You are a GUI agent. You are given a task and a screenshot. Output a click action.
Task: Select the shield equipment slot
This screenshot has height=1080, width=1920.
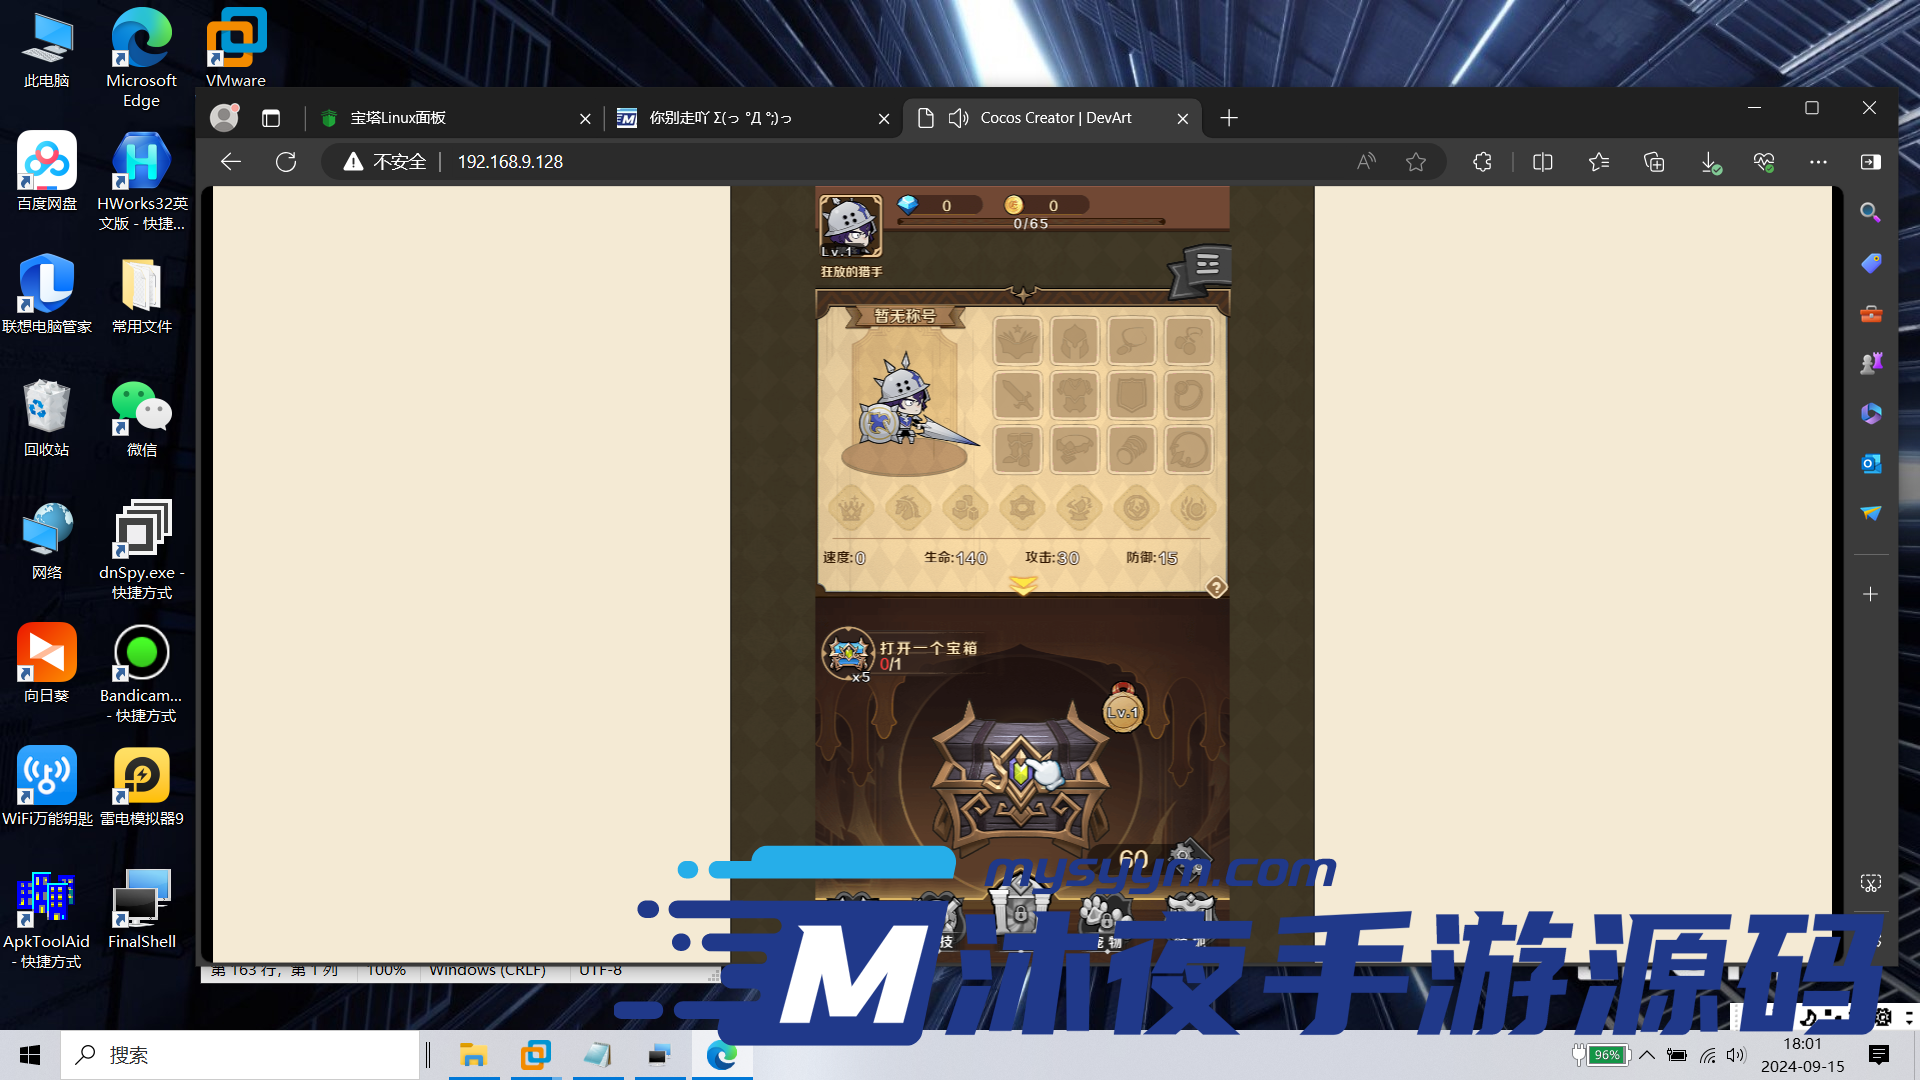[x=1131, y=396]
